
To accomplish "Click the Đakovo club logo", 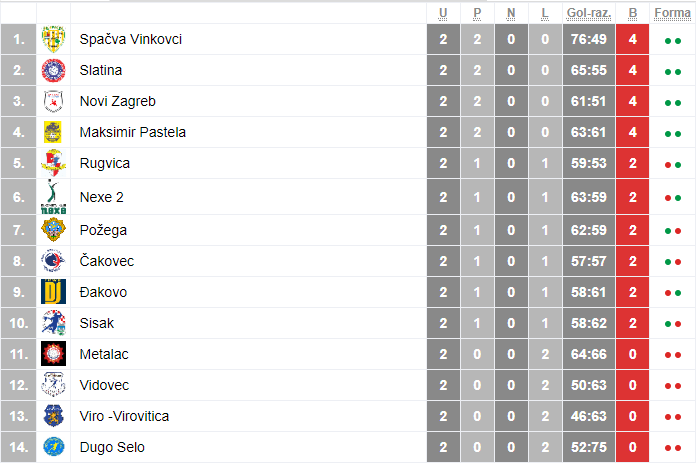I will 53,292.
